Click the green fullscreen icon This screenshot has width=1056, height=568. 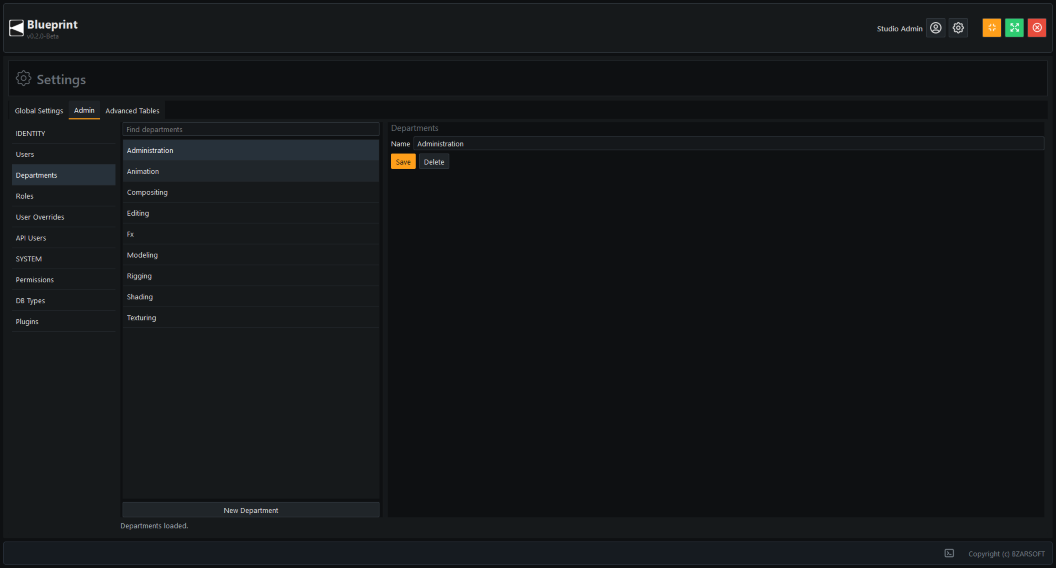click(x=1014, y=28)
